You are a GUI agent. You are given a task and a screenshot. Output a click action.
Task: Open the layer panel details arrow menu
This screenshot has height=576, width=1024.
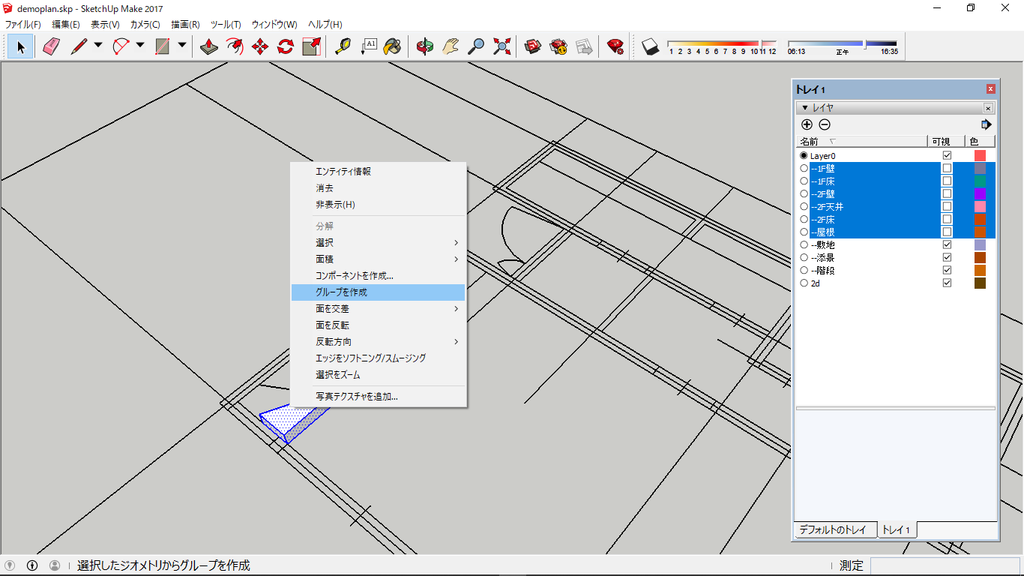(985, 125)
